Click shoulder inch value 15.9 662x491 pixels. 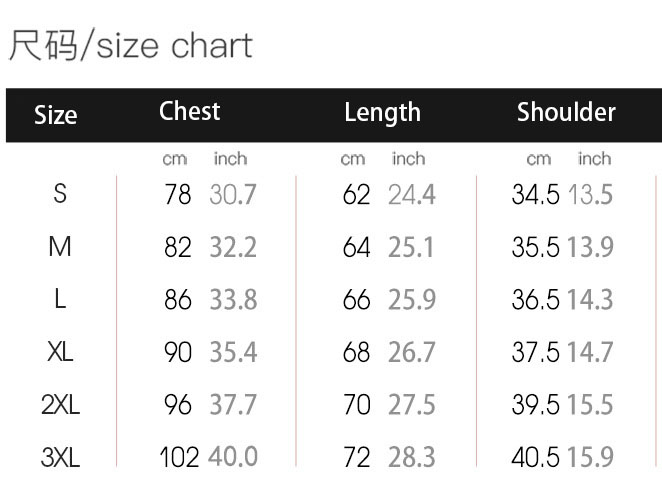[590, 457]
